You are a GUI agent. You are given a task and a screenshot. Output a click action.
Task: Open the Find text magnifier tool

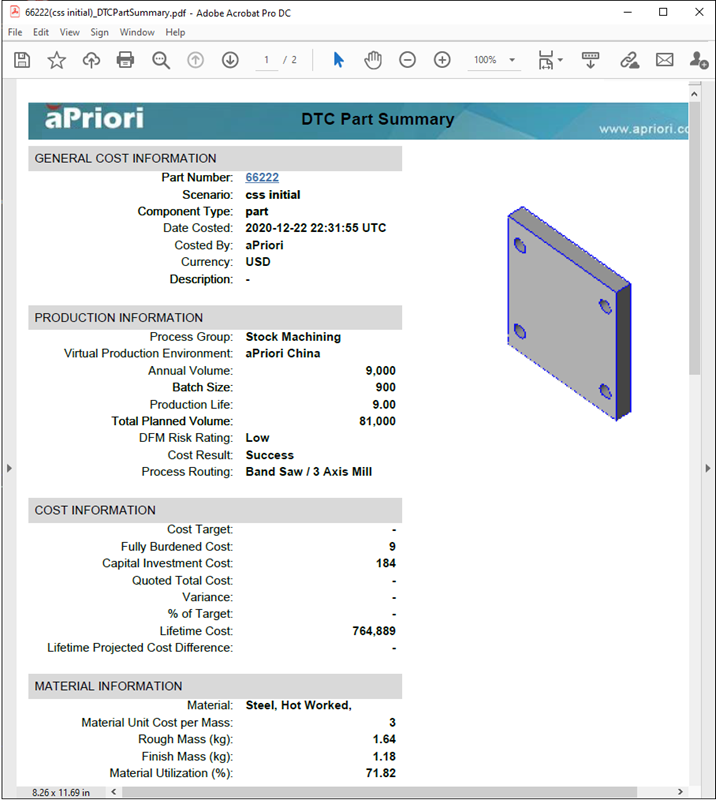161,60
